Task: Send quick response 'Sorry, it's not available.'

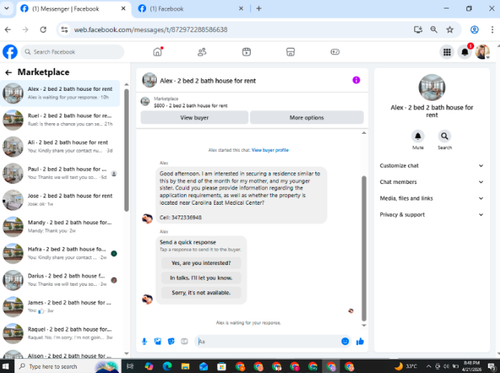Action: 201,293
